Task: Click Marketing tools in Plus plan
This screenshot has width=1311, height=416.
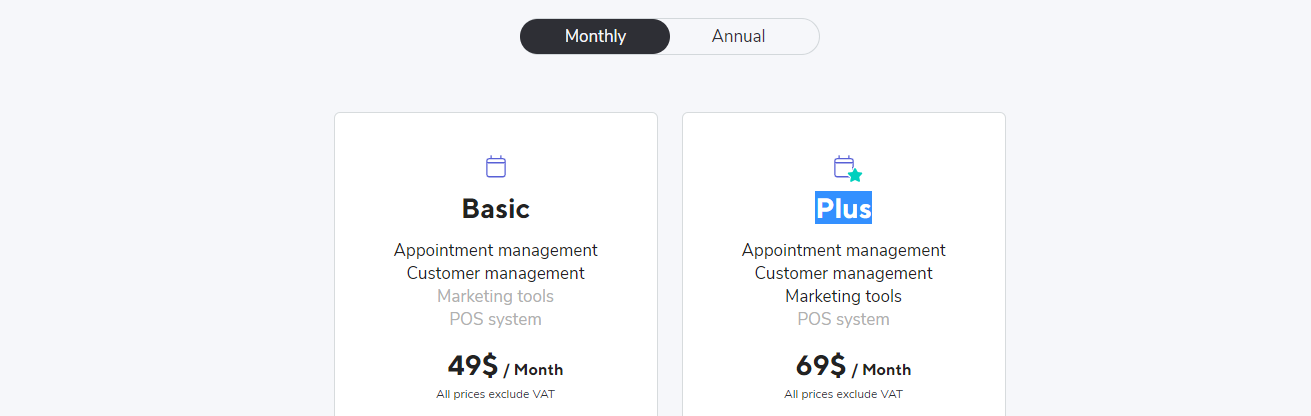Action: click(x=843, y=296)
